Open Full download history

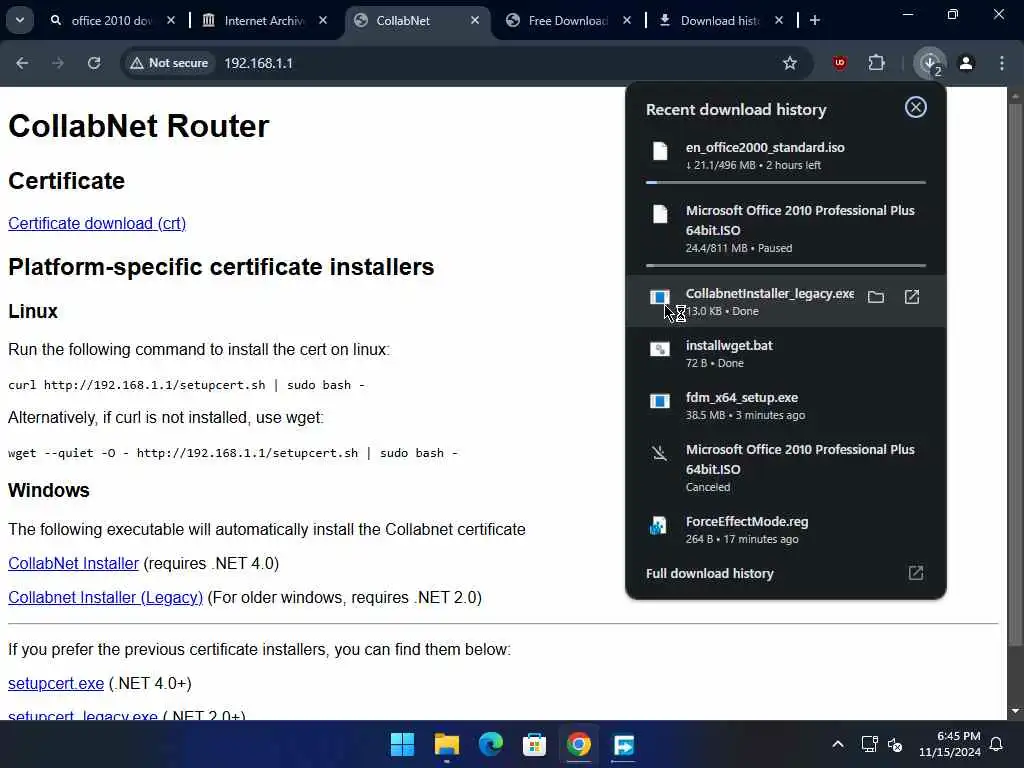tap(786, 573)
